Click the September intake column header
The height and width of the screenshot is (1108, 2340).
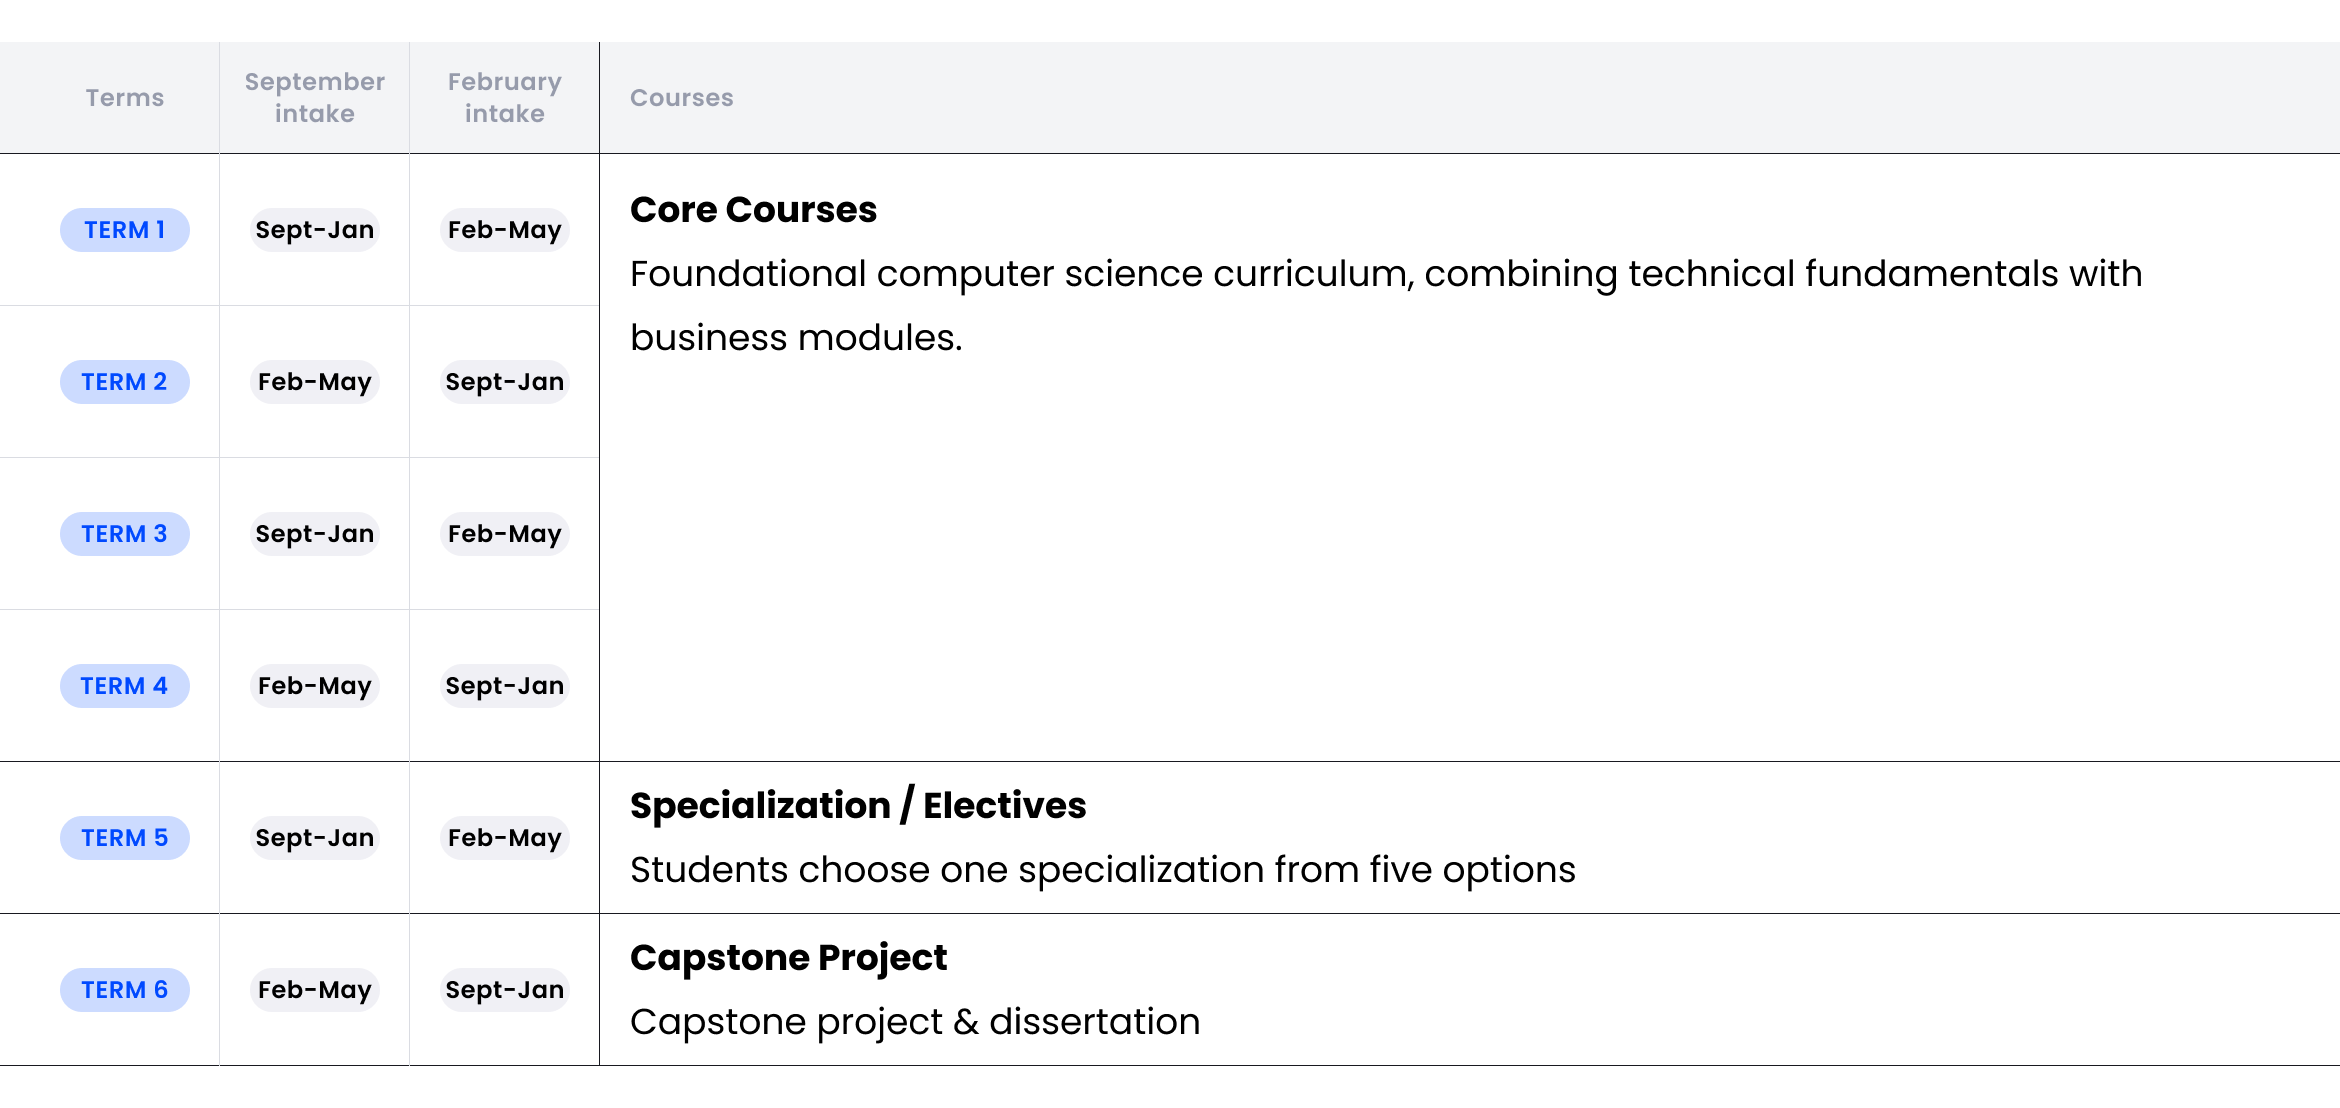pos(314,98)
